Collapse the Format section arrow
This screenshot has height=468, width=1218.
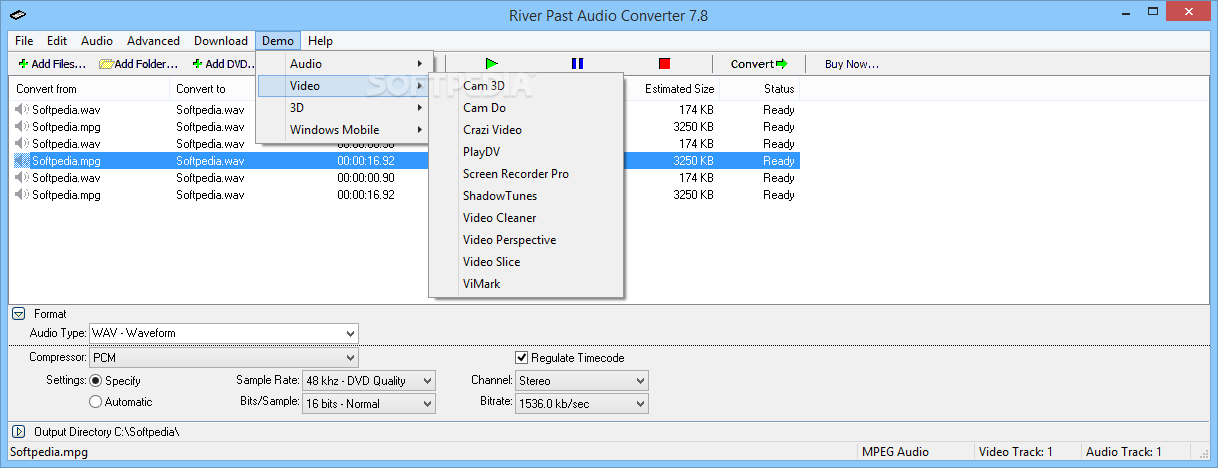pyautogui.click(x=19, y=314)
